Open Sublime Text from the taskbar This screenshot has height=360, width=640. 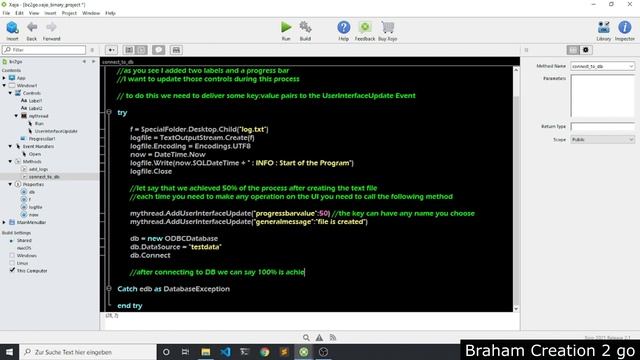[x=284, y=352]
